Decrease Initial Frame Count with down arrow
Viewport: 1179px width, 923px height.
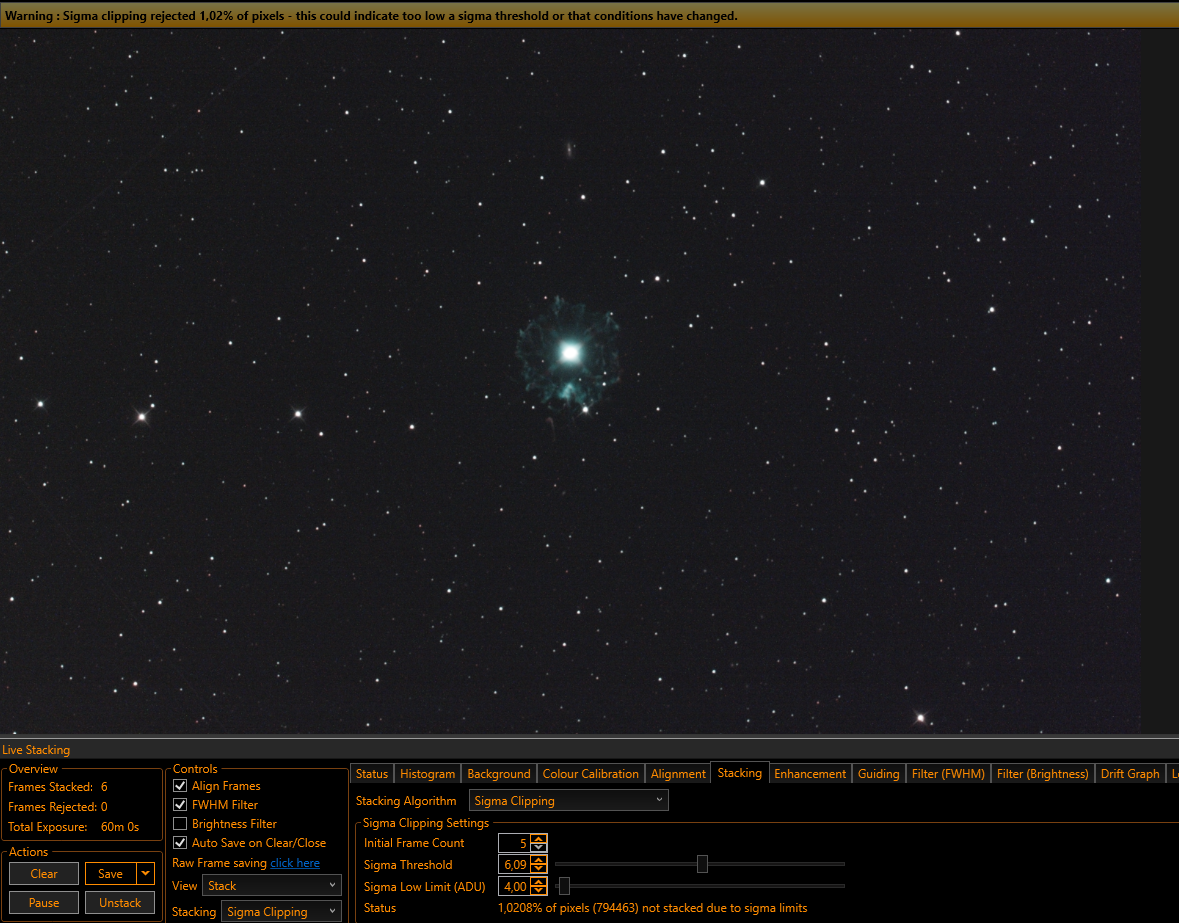[x=538, y=847]
